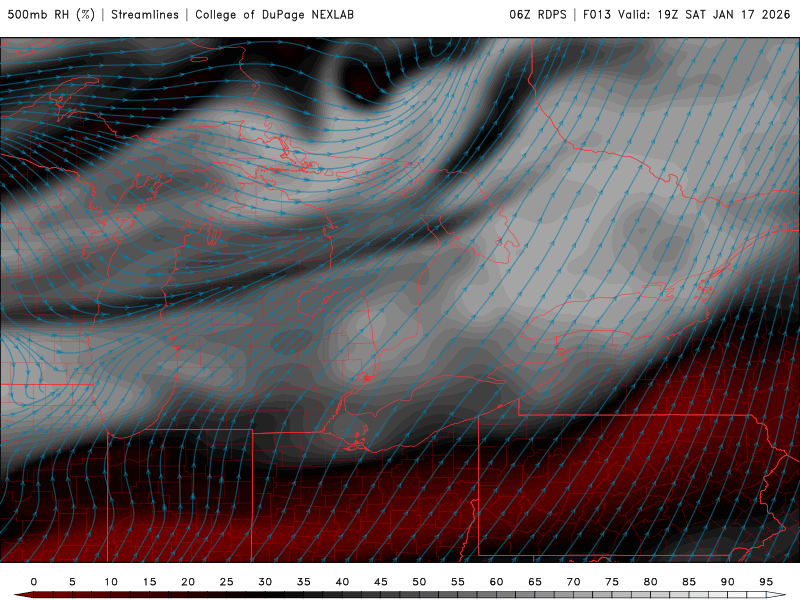
Task: Click the white right tip of color bar
Action: coord(776,595)
